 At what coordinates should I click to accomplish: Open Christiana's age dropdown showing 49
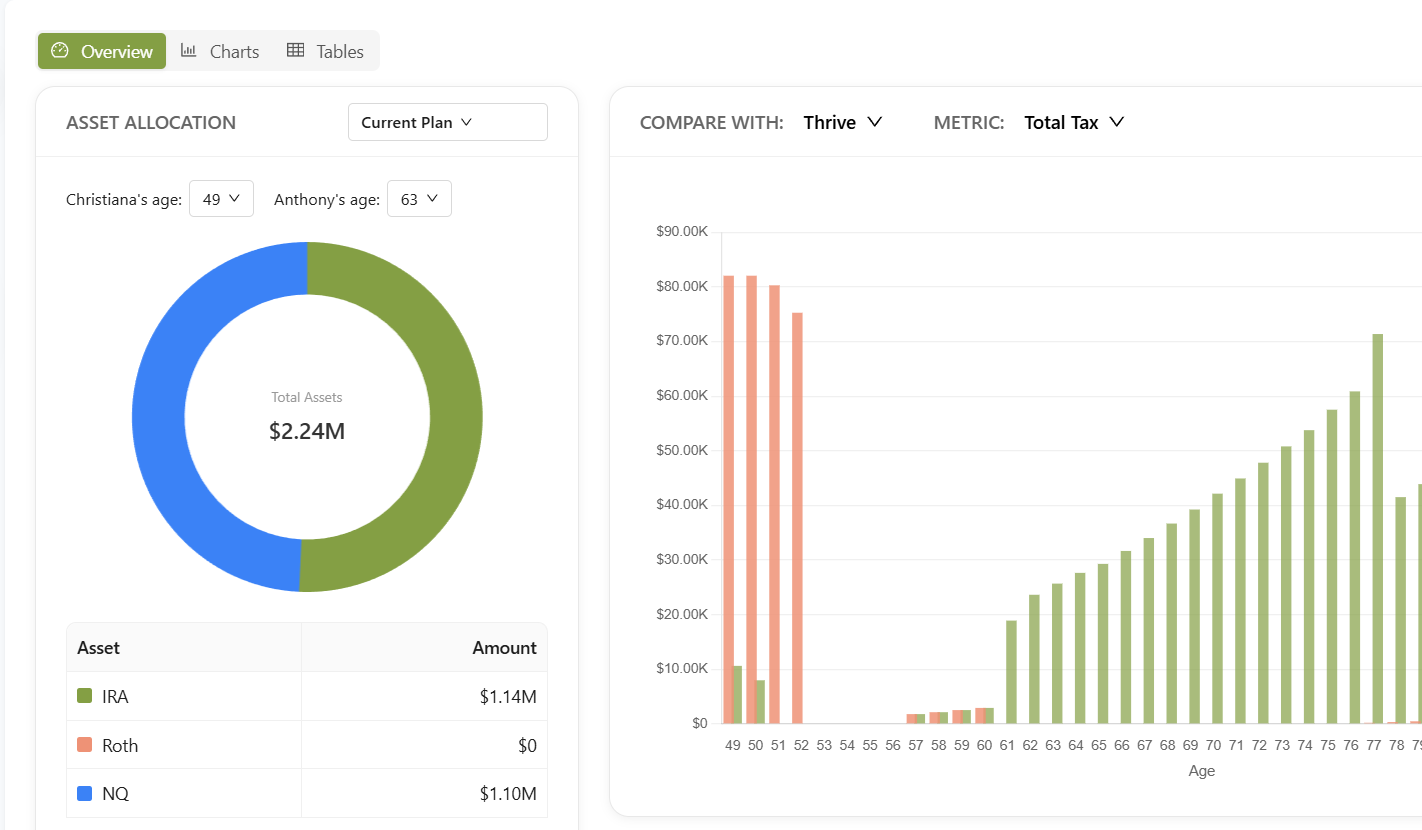click(221, 198)
